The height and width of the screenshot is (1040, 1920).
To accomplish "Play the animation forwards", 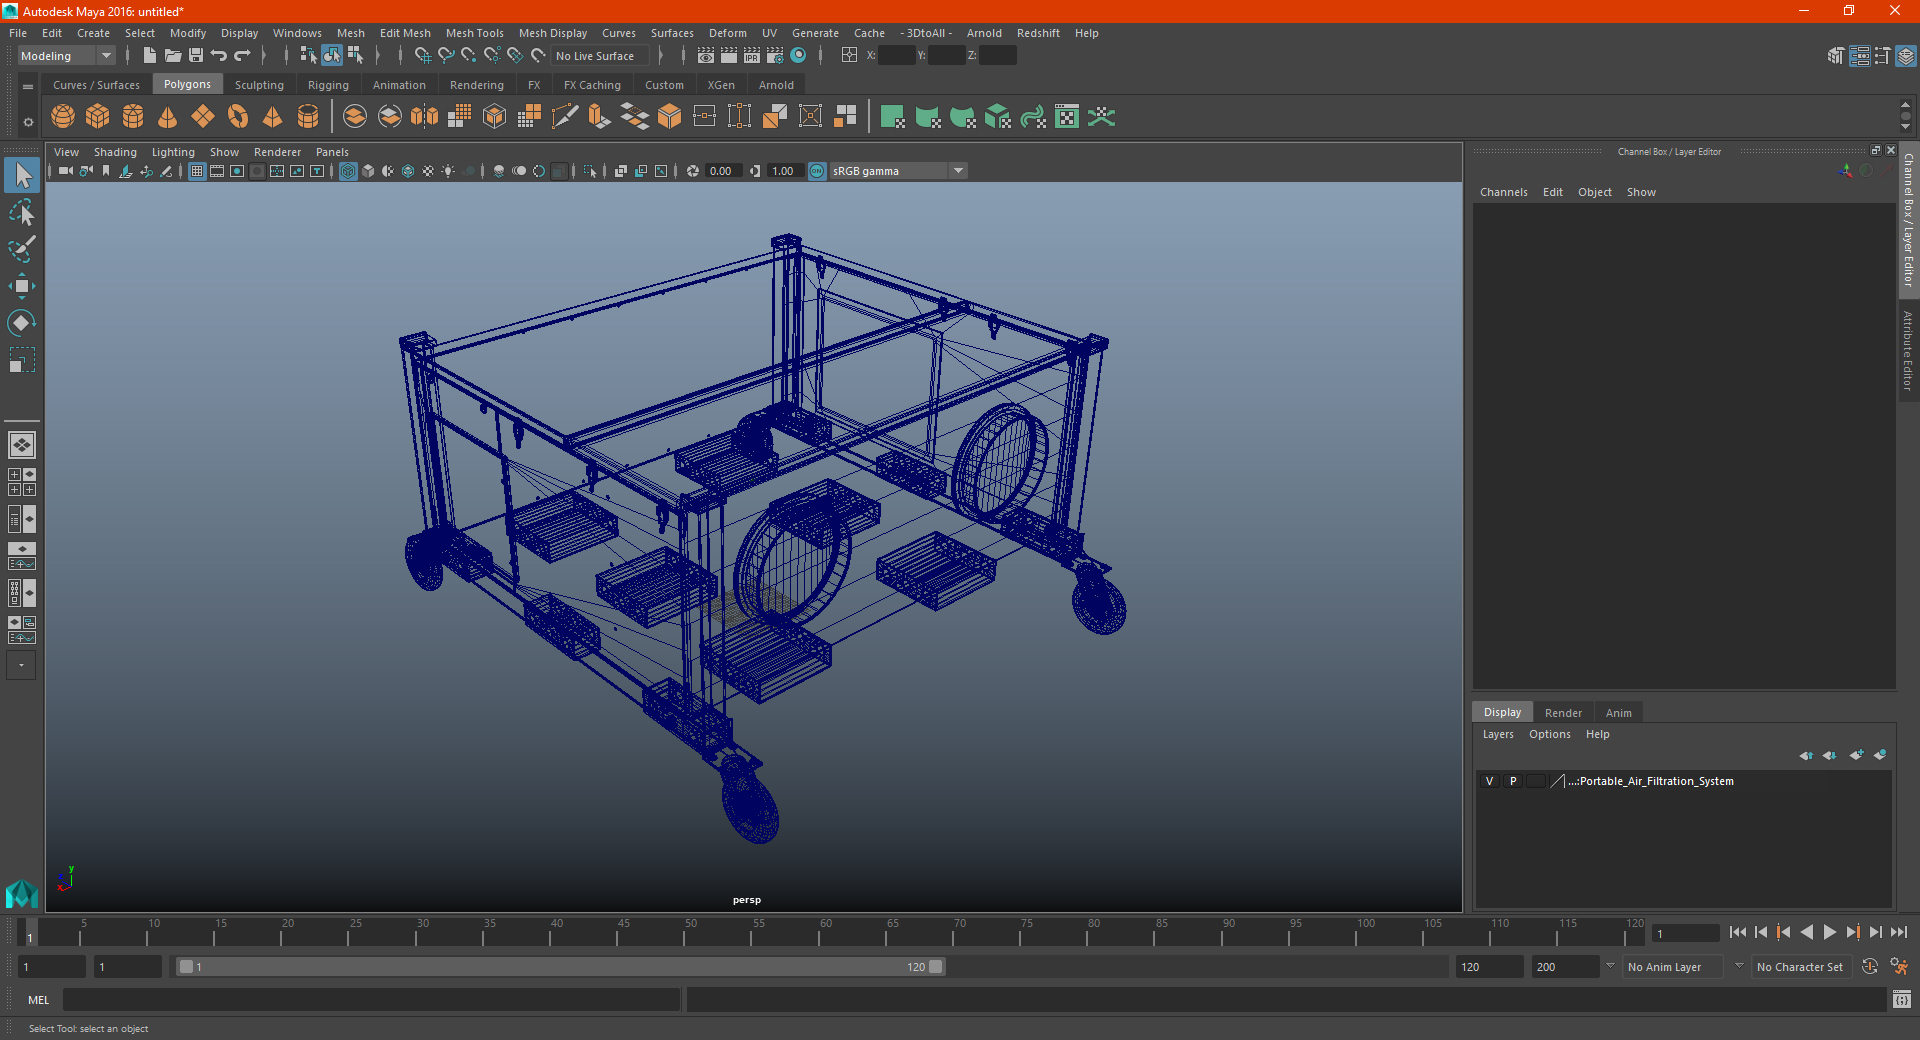I will coord(1830,932).
